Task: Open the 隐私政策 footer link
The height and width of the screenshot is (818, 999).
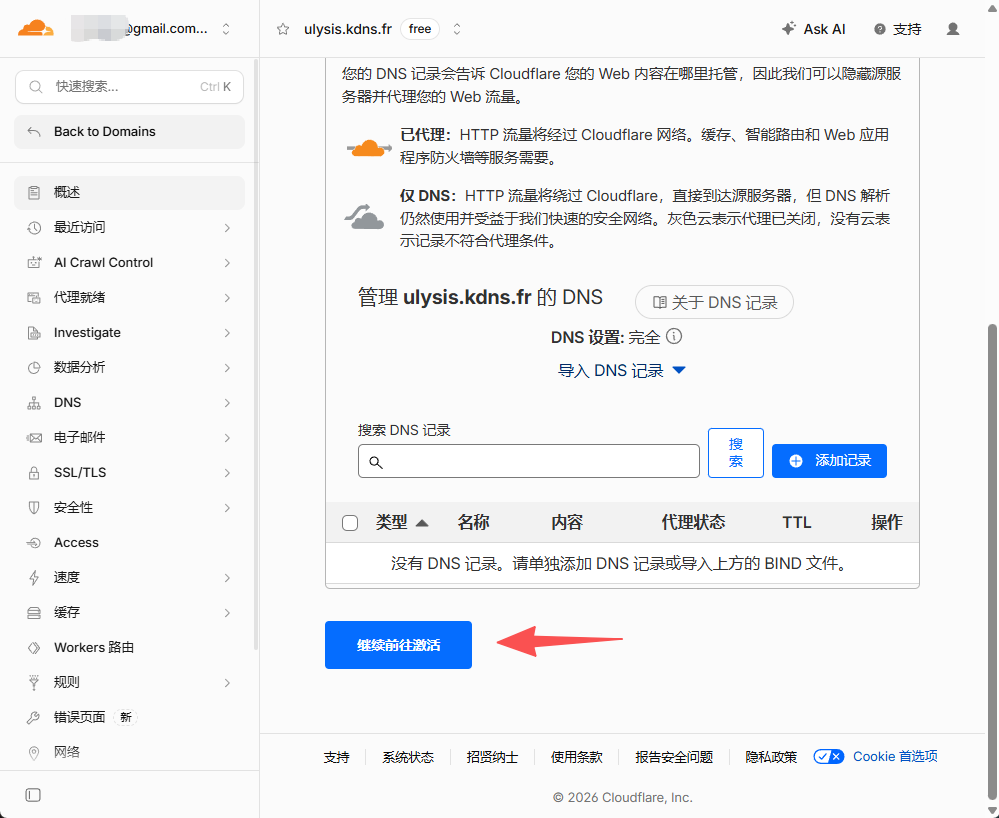Action: coord(771,757)
